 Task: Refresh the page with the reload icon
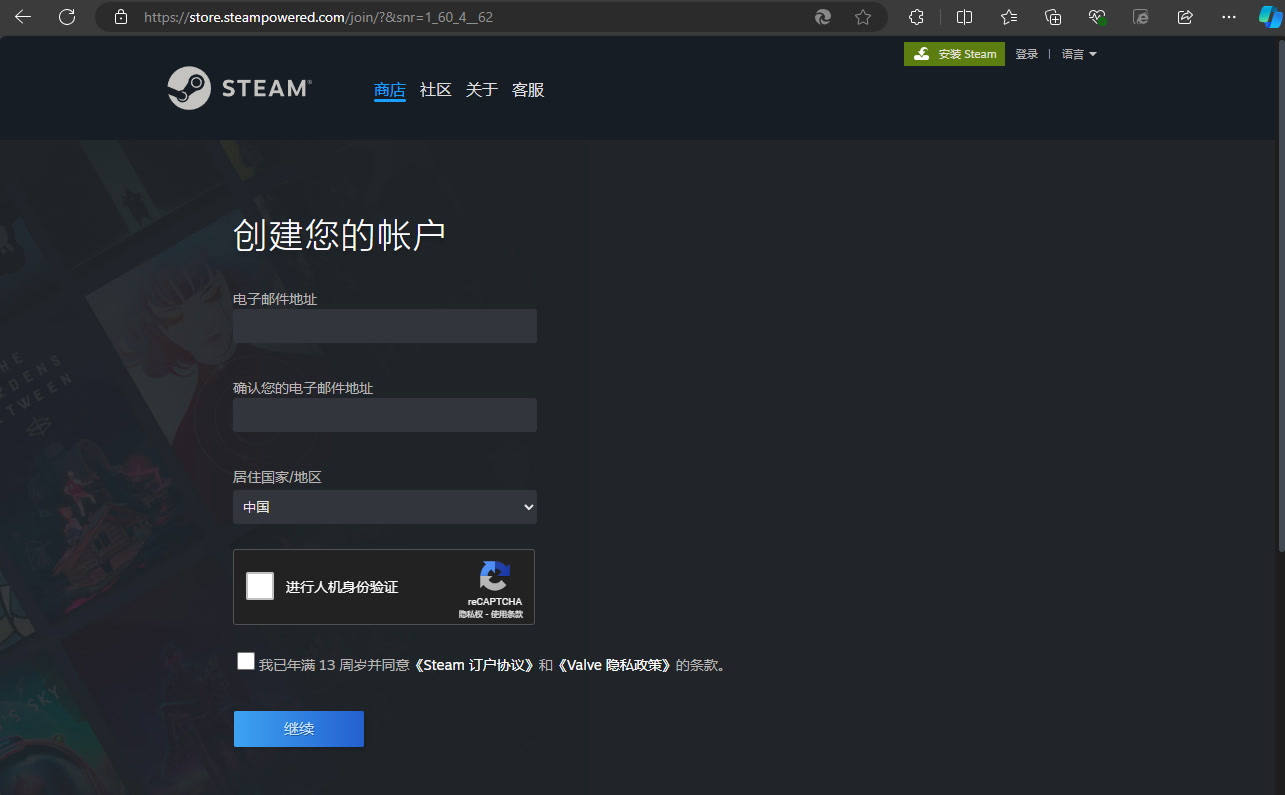67,17
